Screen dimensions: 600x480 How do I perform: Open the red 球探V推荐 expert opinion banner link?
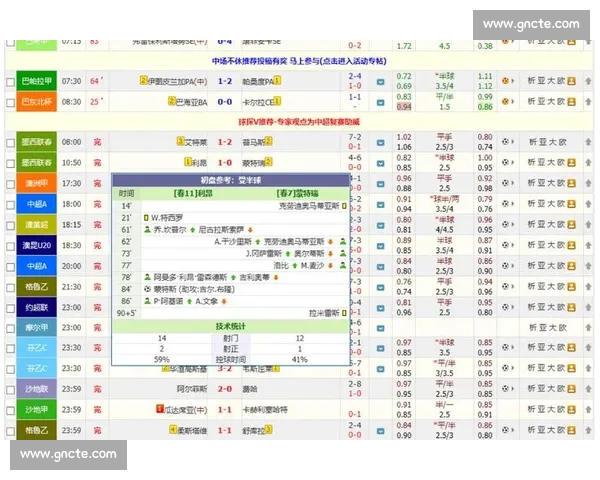[299, 122]
